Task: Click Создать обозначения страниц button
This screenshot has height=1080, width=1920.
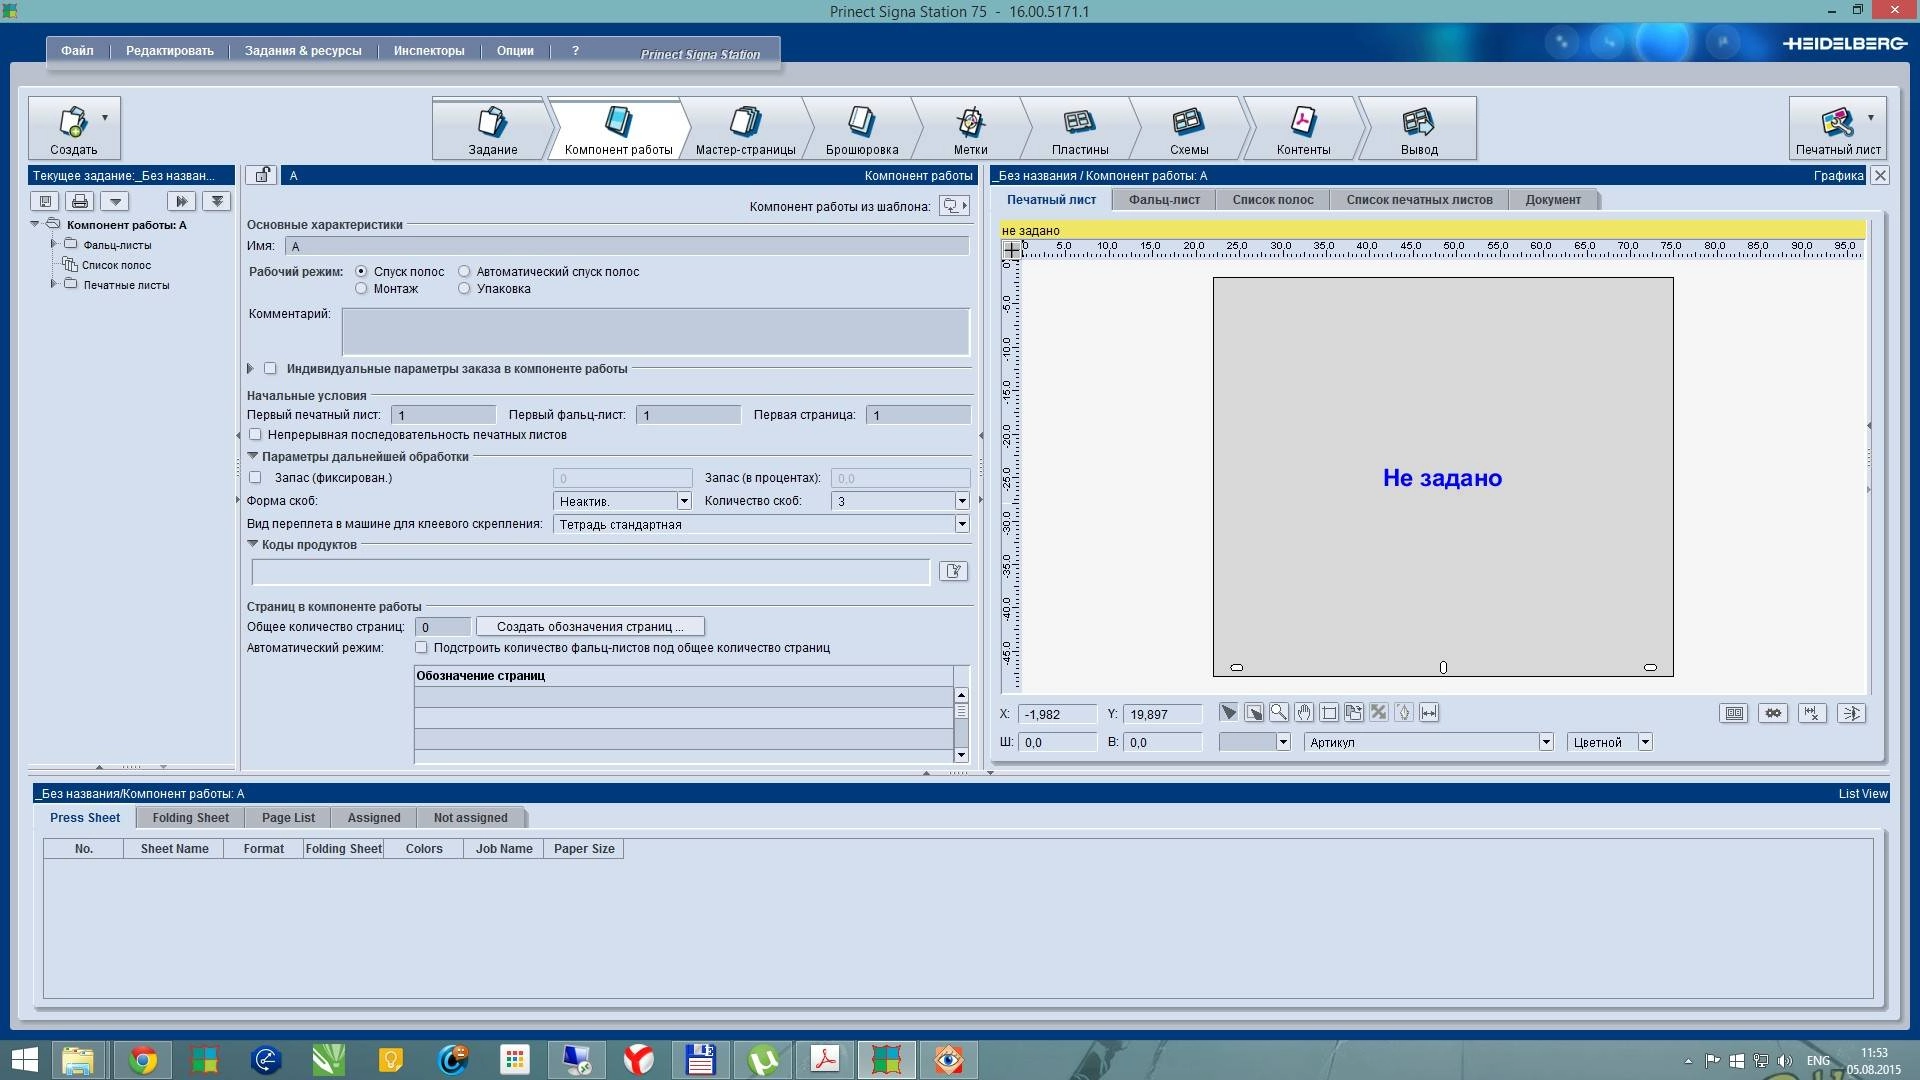Action: [590, 627]
